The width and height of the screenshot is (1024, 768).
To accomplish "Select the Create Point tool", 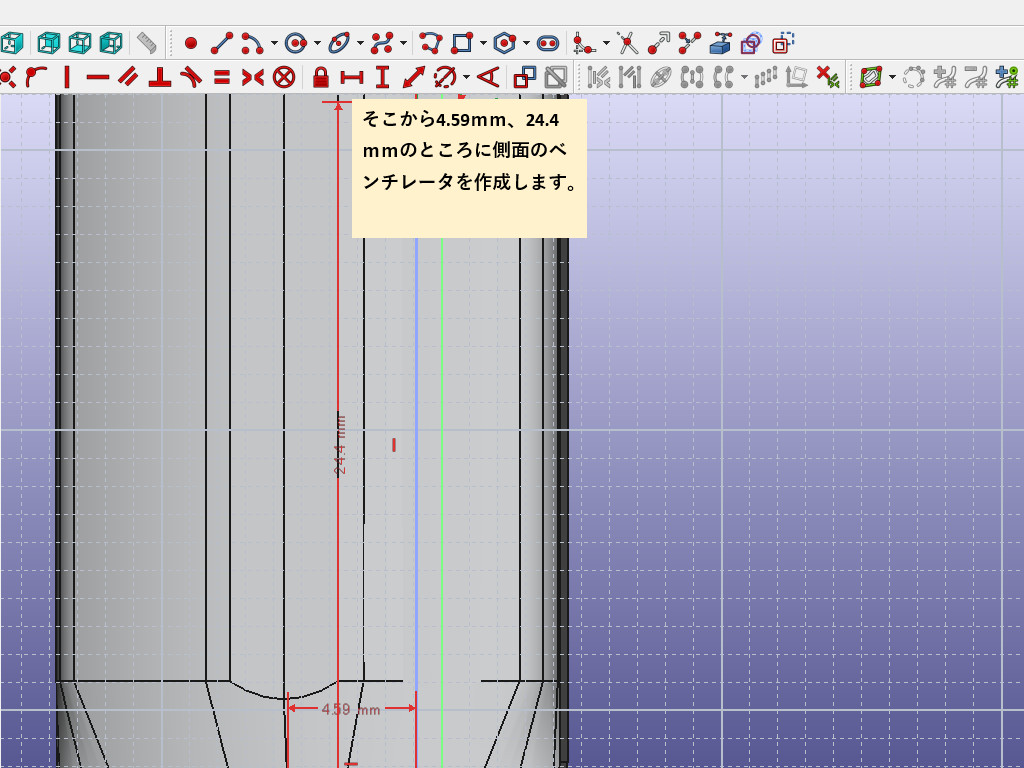I will pos(191,43).
